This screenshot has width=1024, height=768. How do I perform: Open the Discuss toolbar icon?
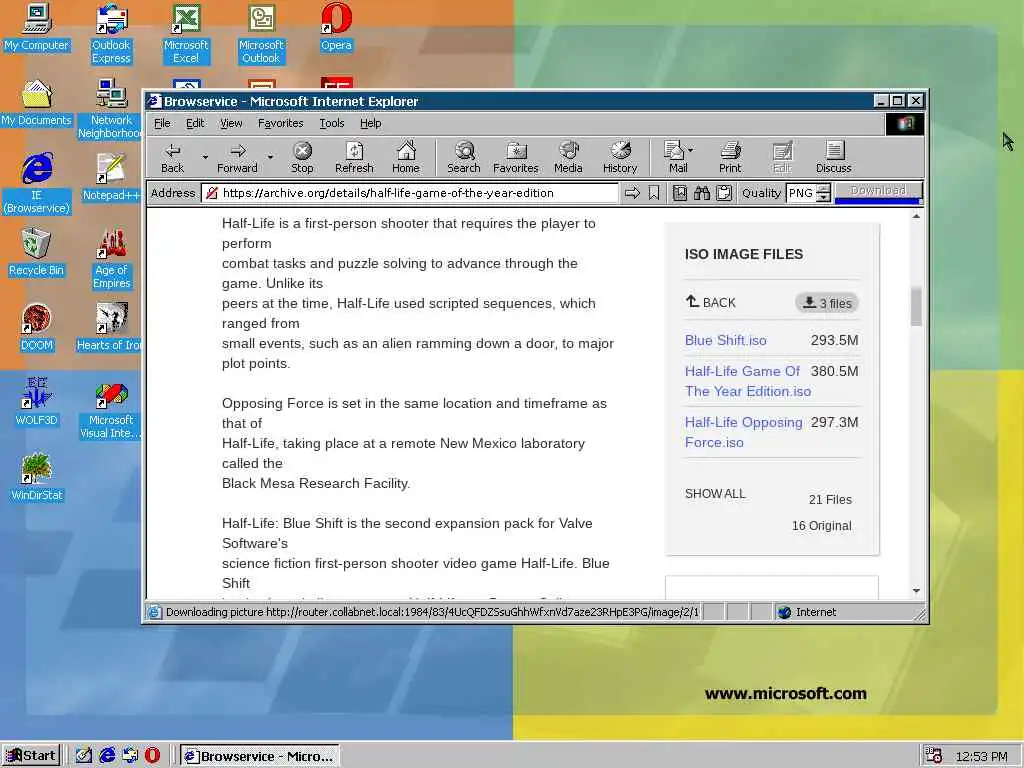point(833,157)
